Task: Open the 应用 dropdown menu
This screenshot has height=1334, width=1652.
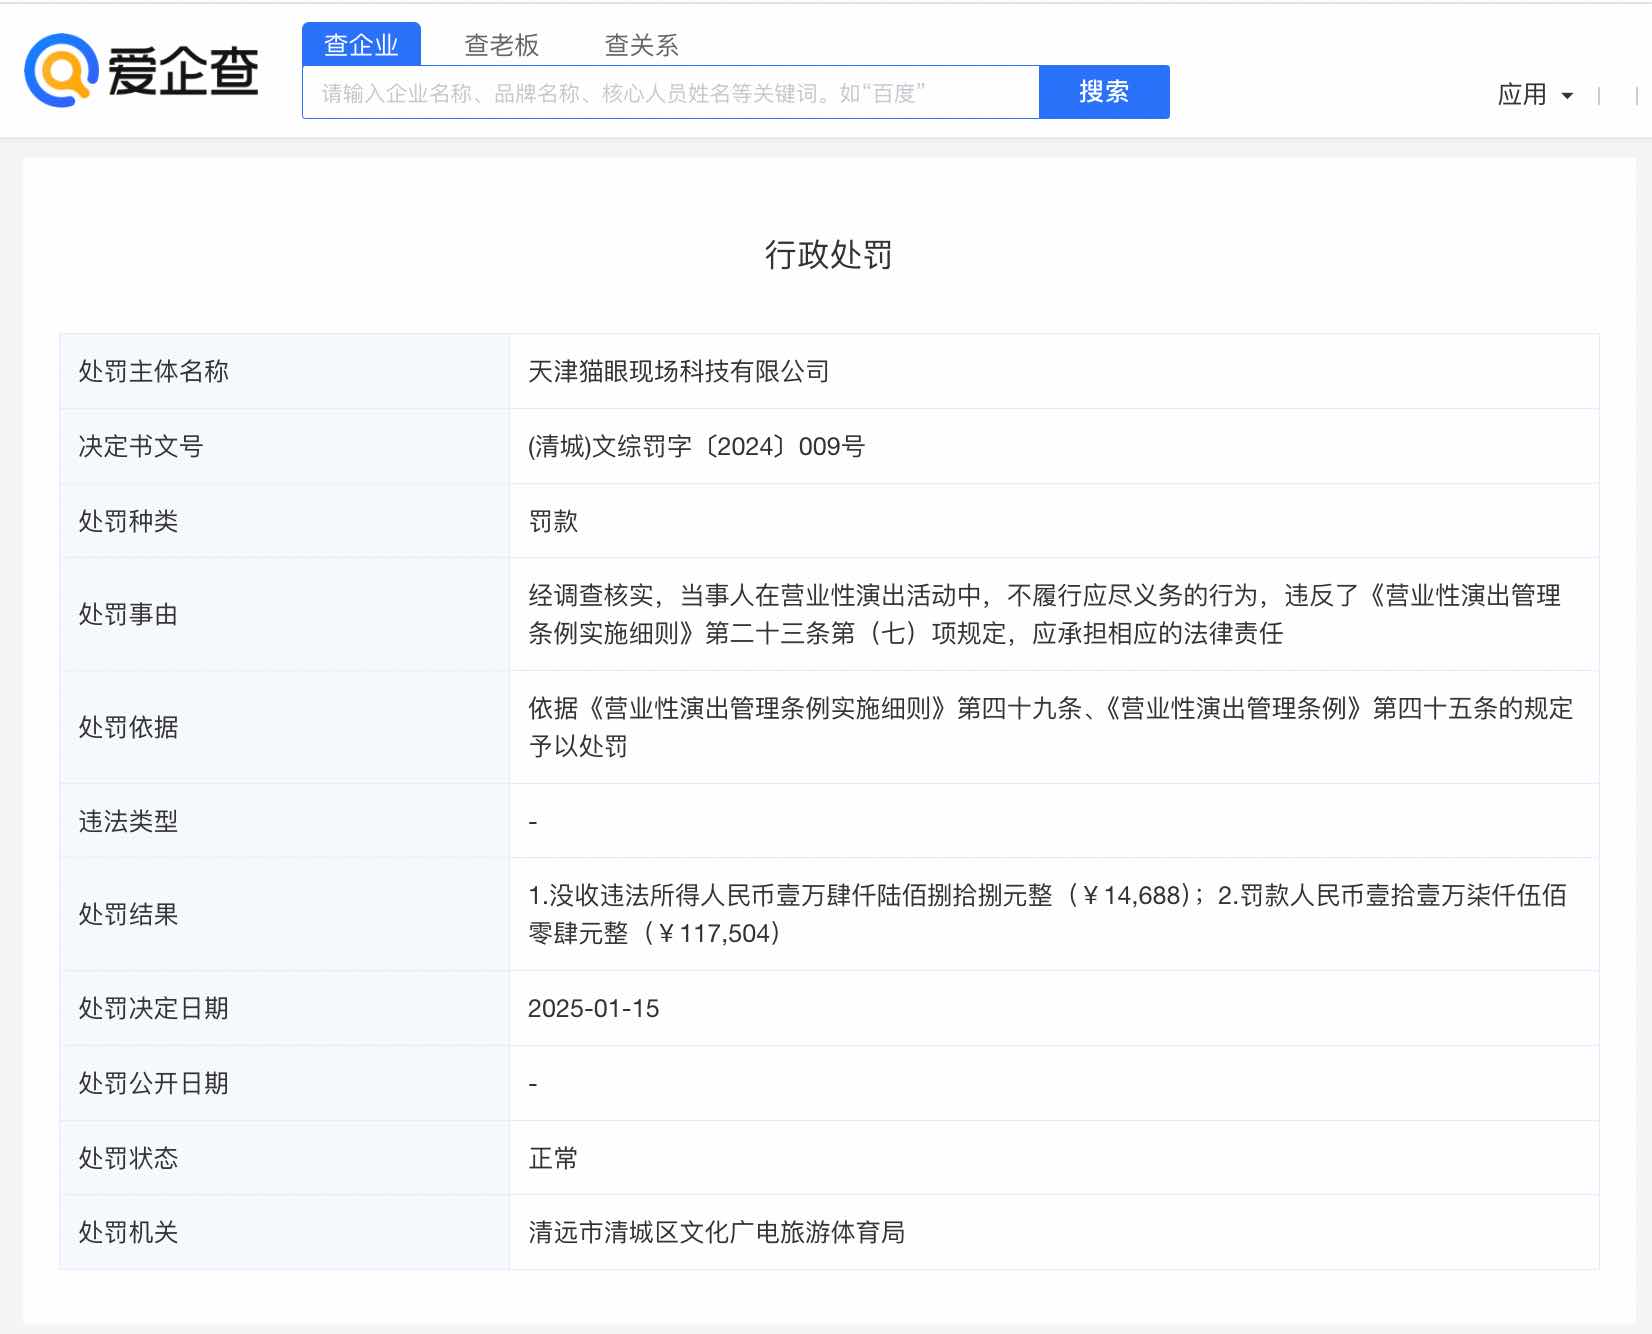Action: point(1535,95)
